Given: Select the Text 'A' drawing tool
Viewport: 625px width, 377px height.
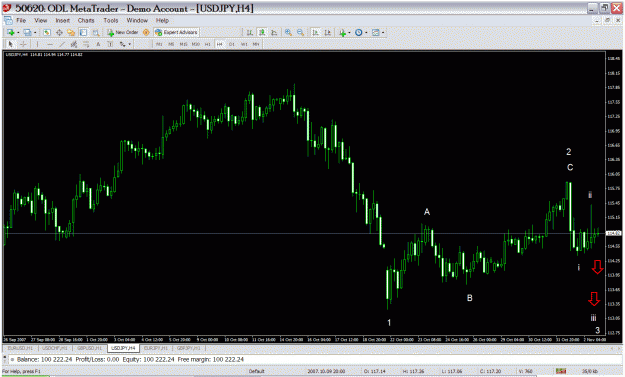Looking at the screenshot, I should [98, 44].
